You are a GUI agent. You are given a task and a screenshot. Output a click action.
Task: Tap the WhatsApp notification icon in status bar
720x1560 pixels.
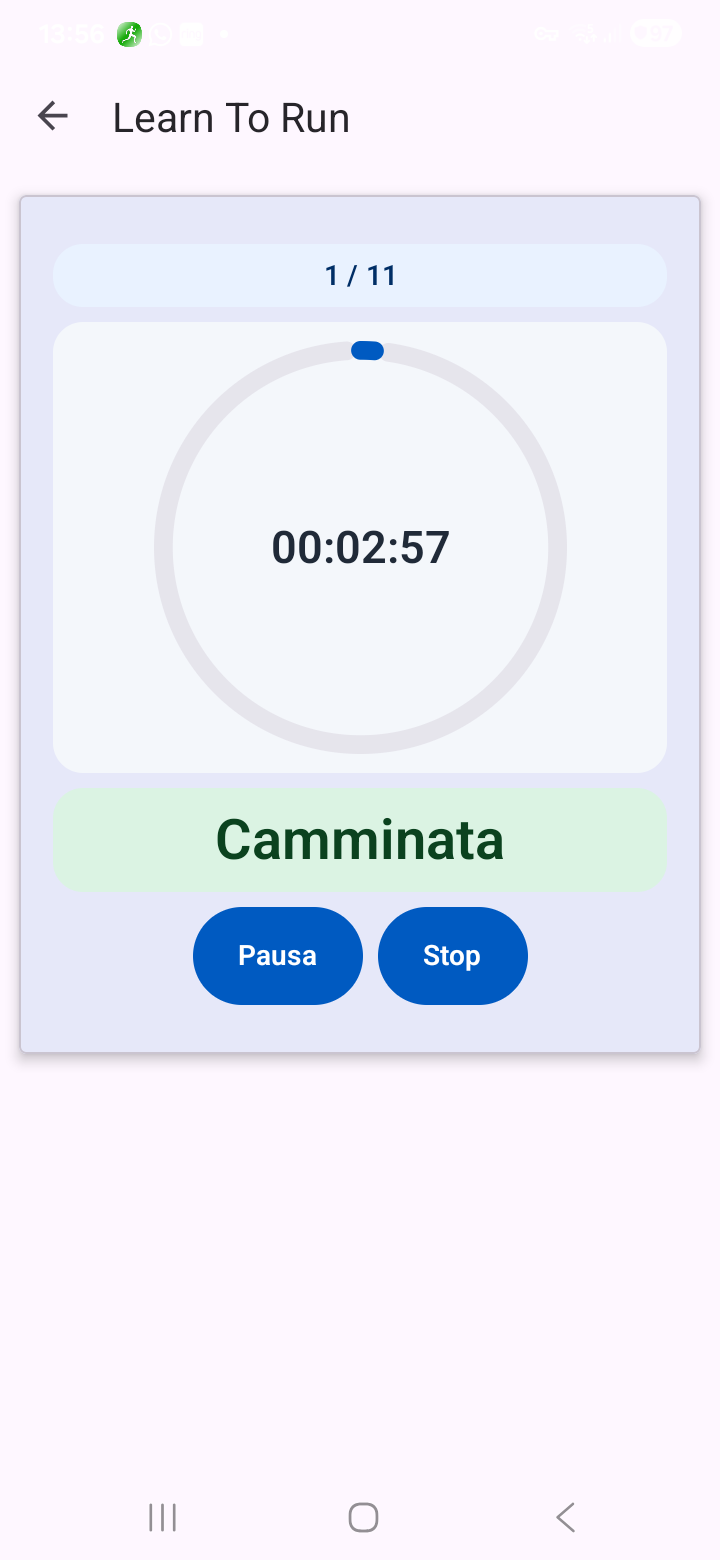pos(160,35)
